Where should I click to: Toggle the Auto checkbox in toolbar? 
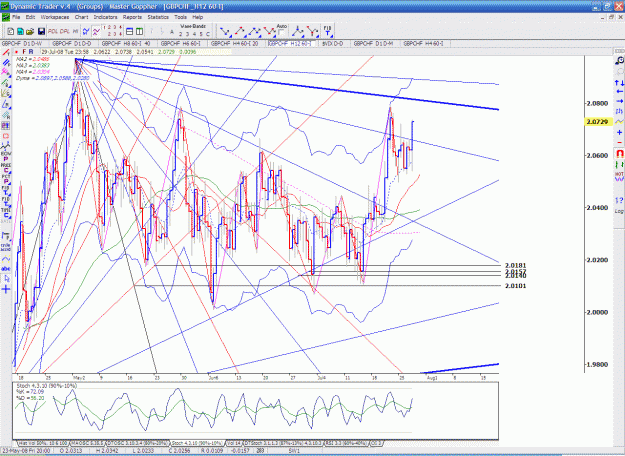coord(281,32)
